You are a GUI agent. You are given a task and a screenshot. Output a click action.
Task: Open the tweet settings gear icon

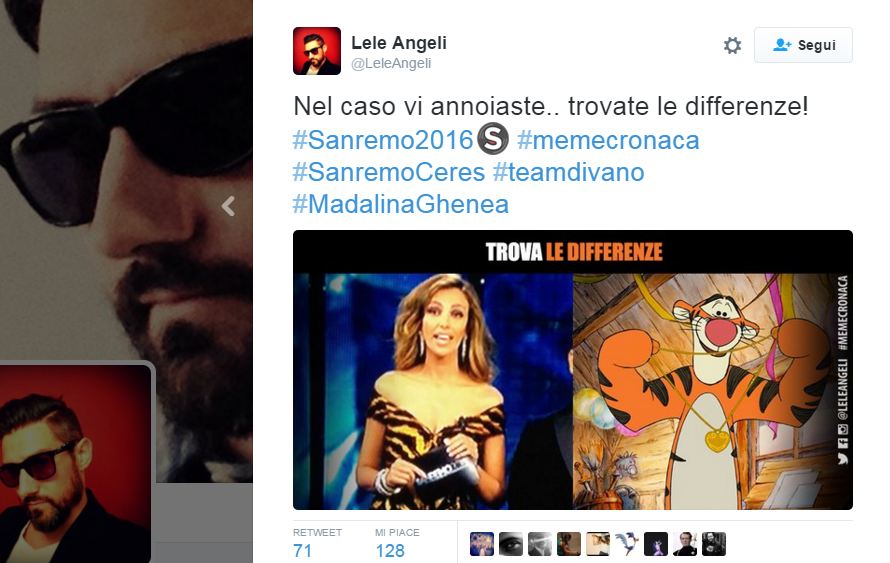(x=732, y=45)
